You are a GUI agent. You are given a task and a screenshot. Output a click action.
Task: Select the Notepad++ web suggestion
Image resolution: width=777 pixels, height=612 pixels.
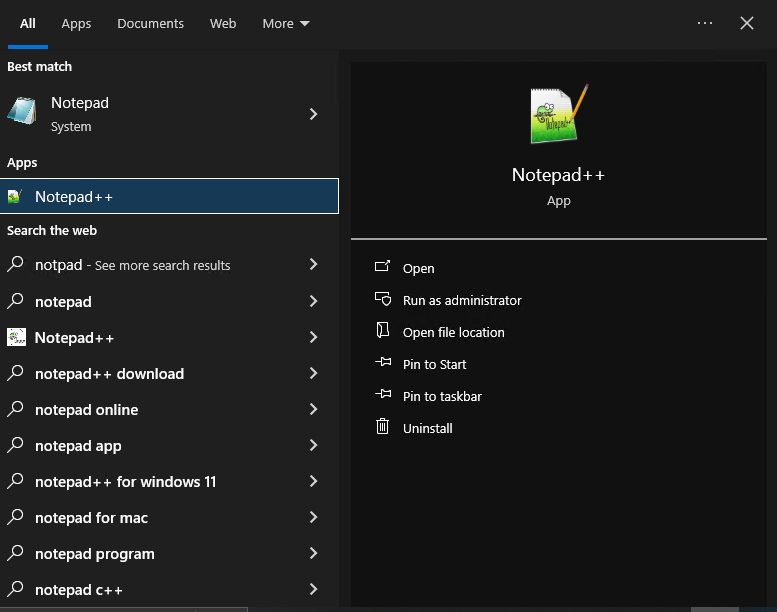pos(74,338)
